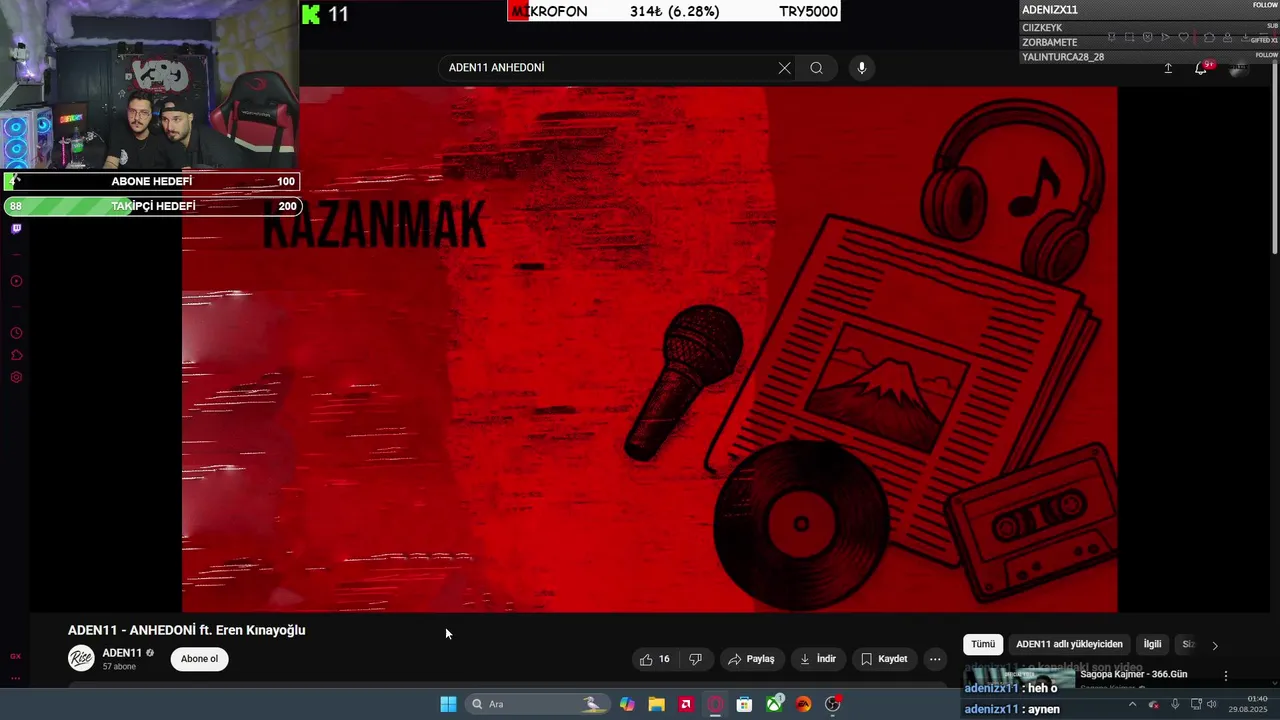Click the MİKROFON donation goal bar
The height and width of the screenshot is (720, 1280).
674,12
